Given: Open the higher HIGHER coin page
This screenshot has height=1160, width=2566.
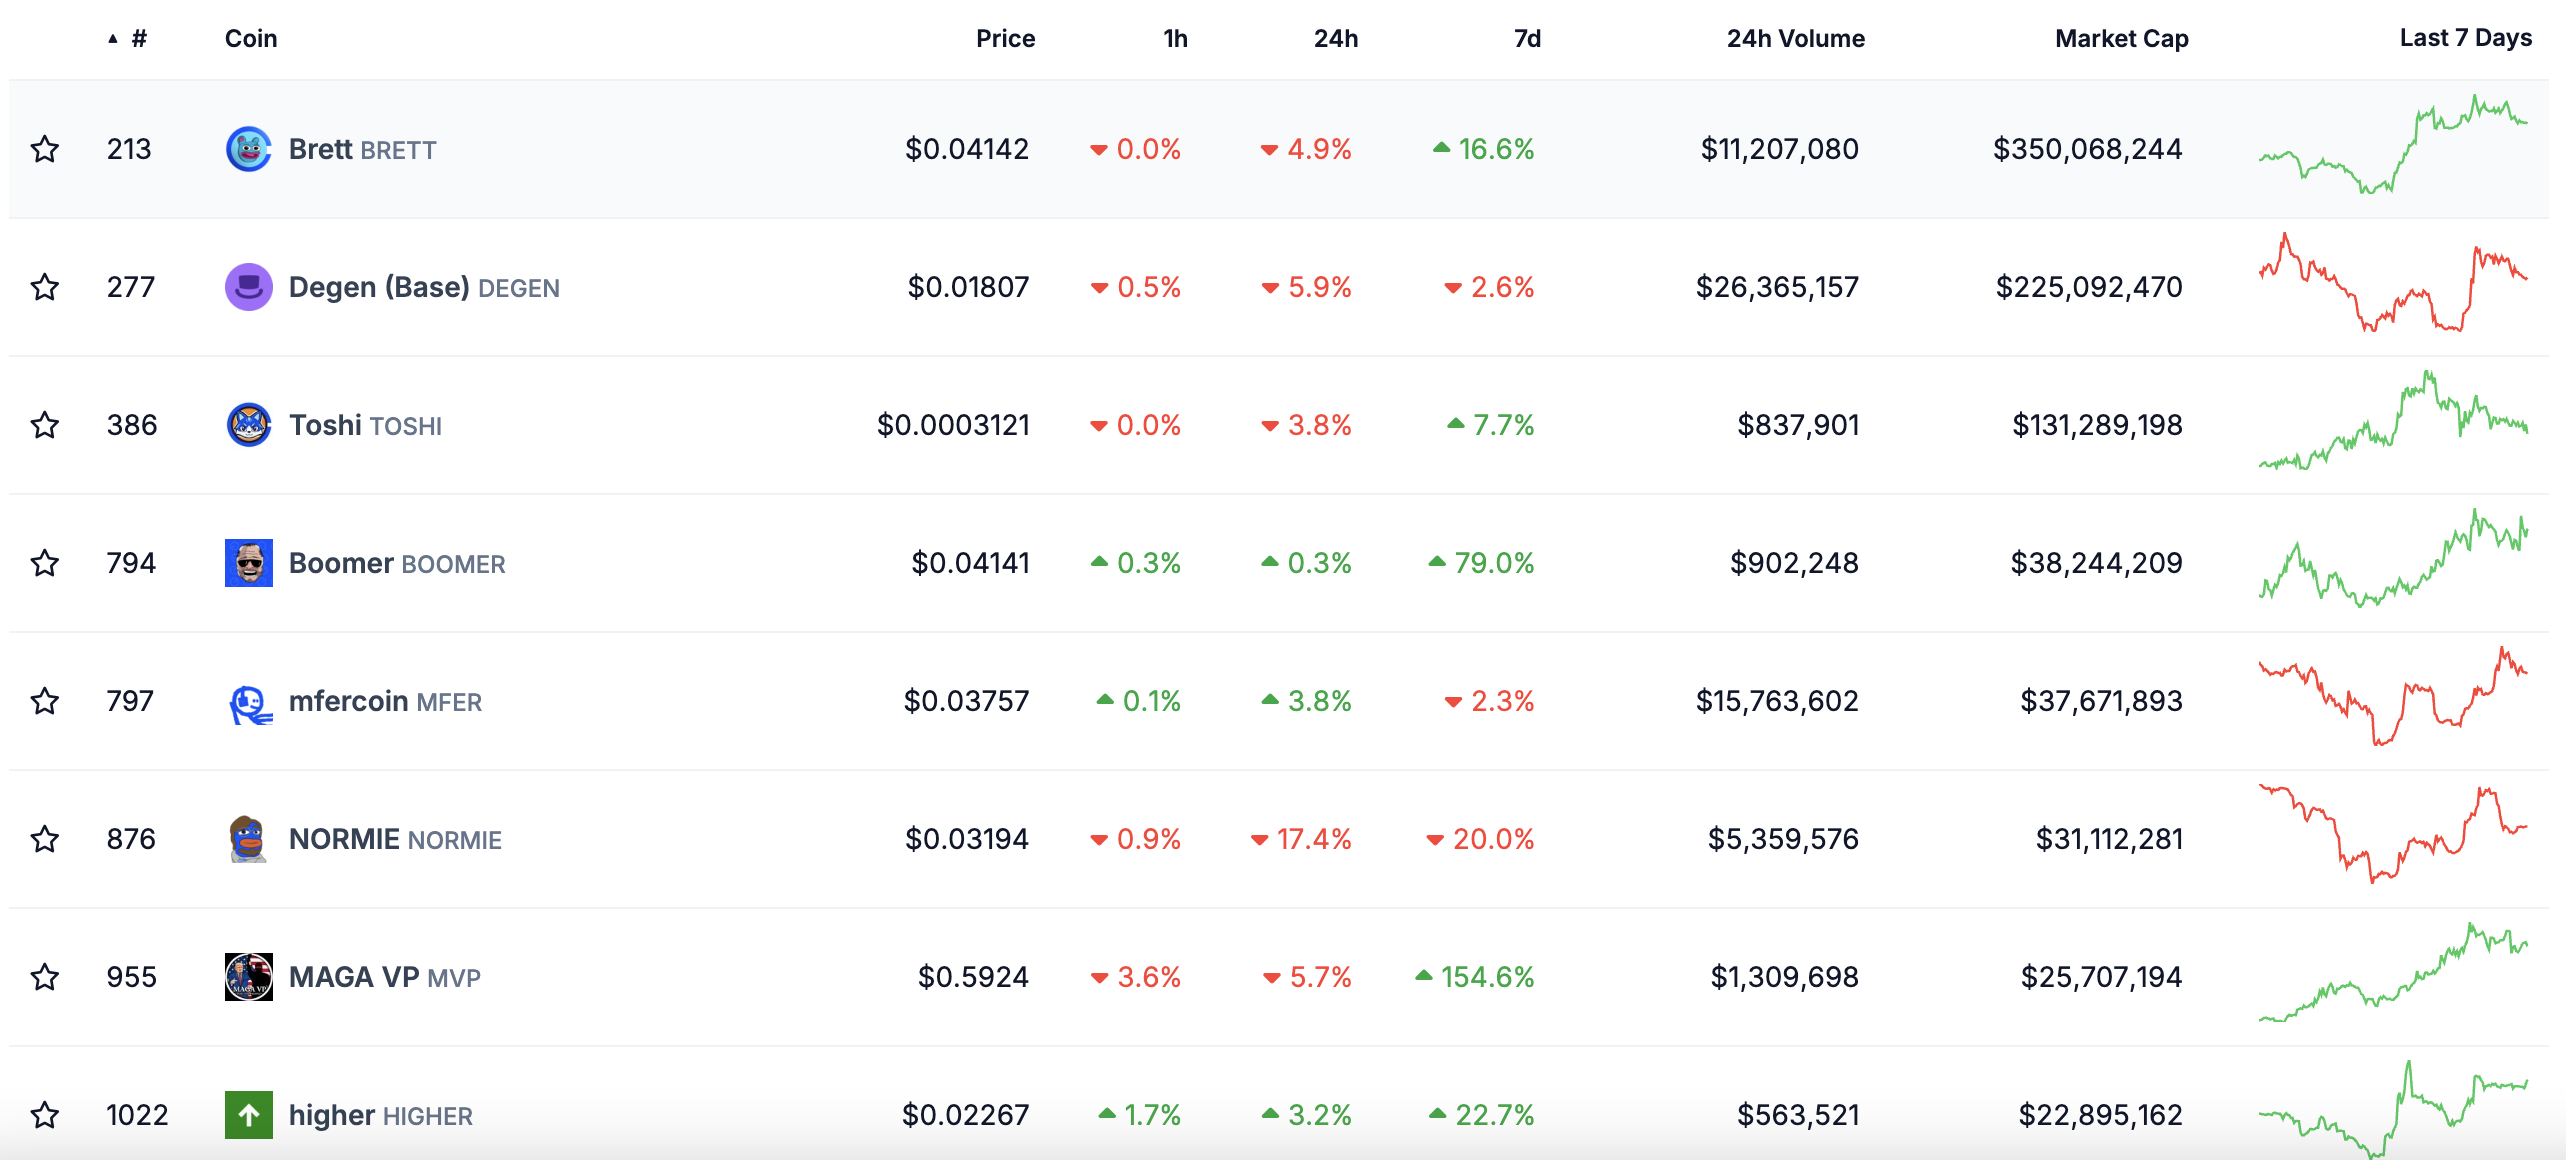Looking at the screenshot, I should (380, 1115).
